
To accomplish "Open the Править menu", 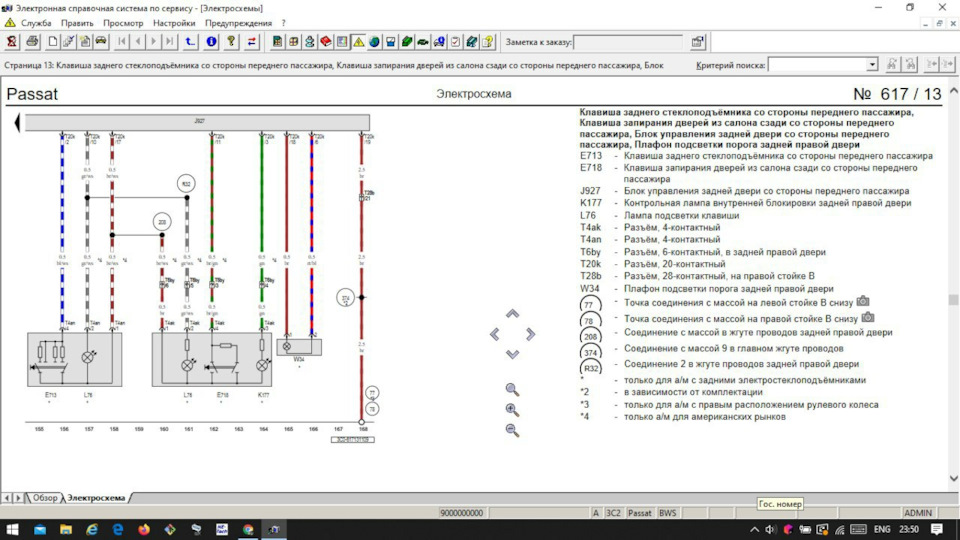I will pos(77,23).
